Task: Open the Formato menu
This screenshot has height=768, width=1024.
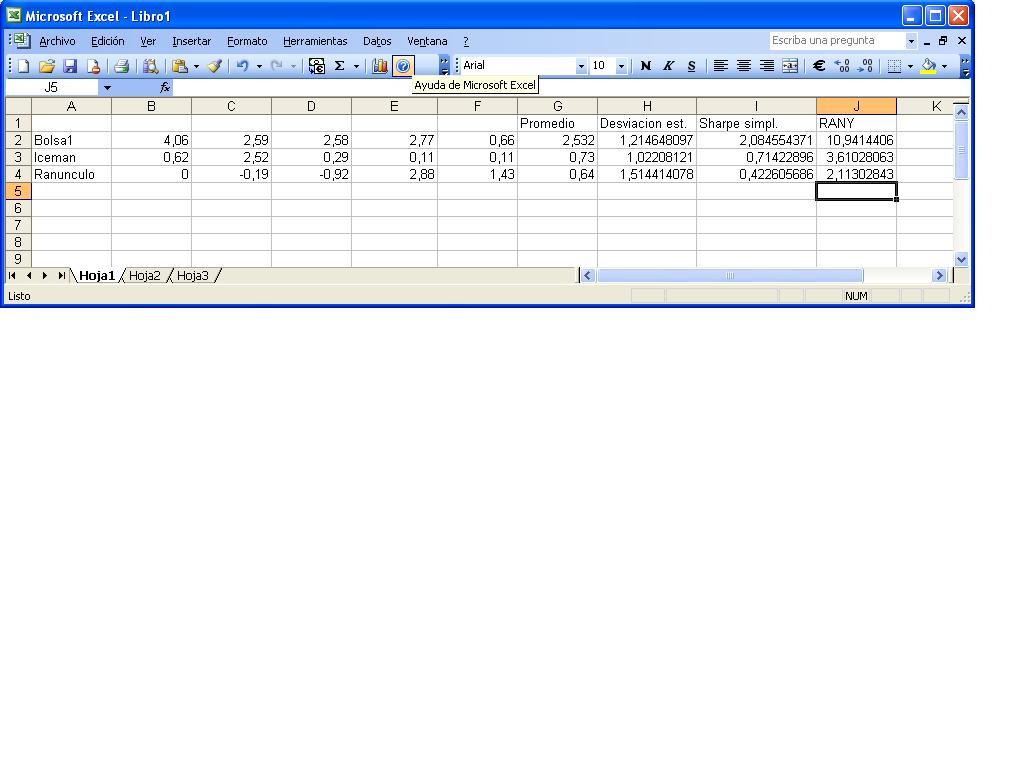Action: tap(247, 41)
